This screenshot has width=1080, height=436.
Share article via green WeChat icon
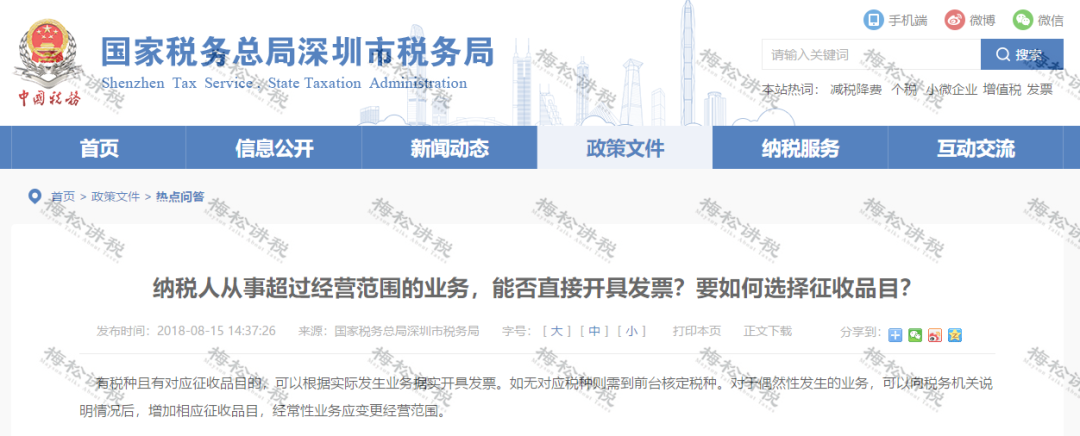tap(915, 335)
